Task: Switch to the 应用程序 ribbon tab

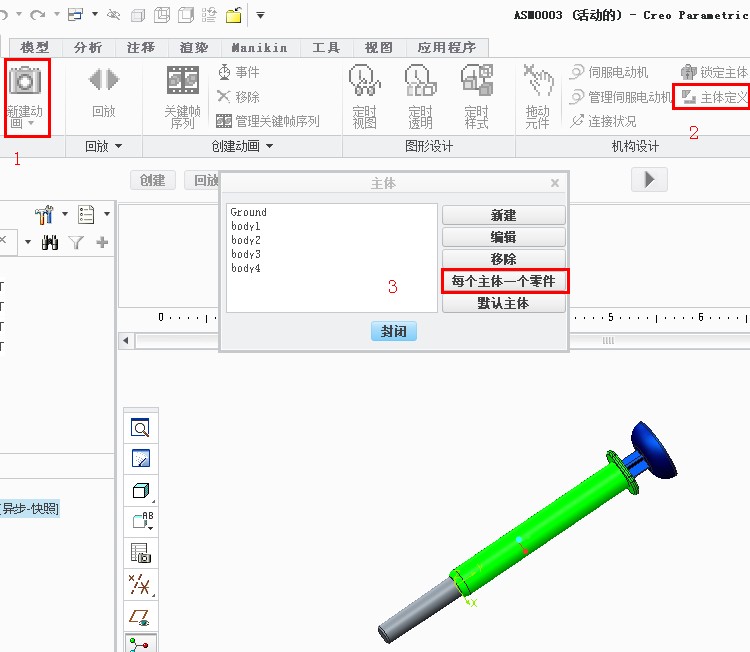Action: (x=447, y=48)
